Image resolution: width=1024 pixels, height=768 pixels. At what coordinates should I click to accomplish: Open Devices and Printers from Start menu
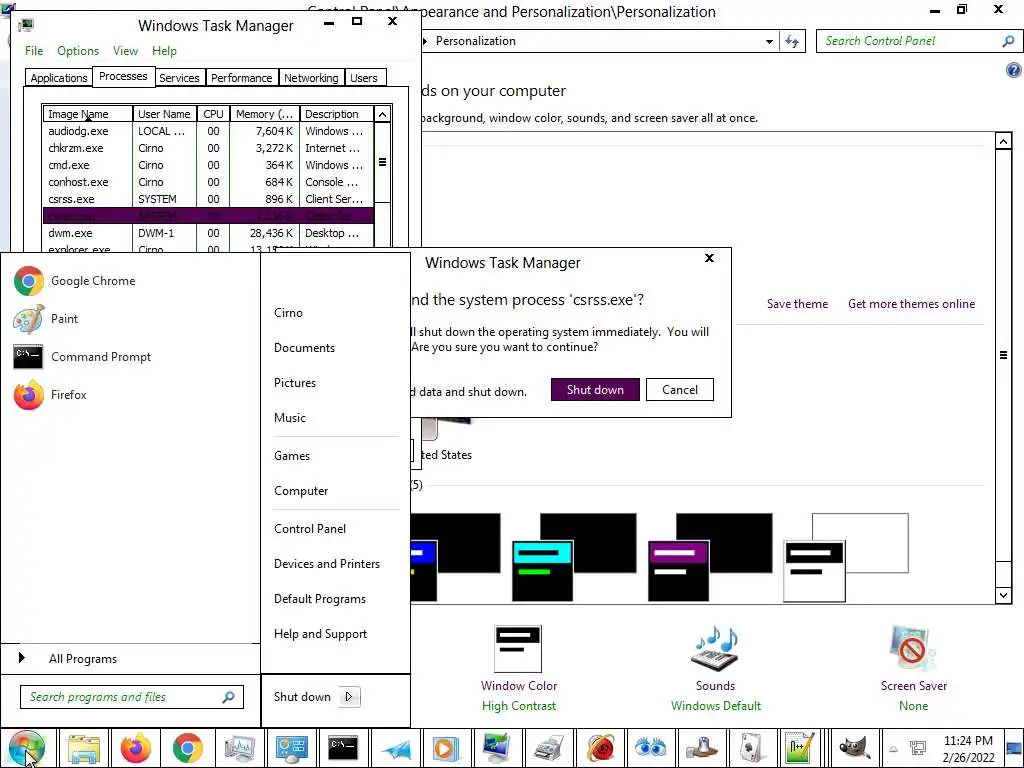(327, 564)
